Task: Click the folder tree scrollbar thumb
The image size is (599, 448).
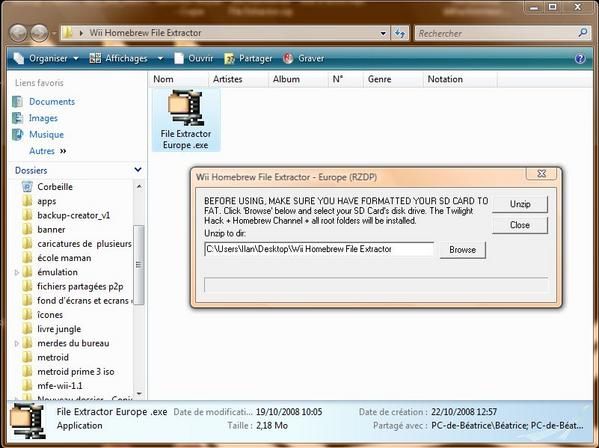Action: coord(139,265)
